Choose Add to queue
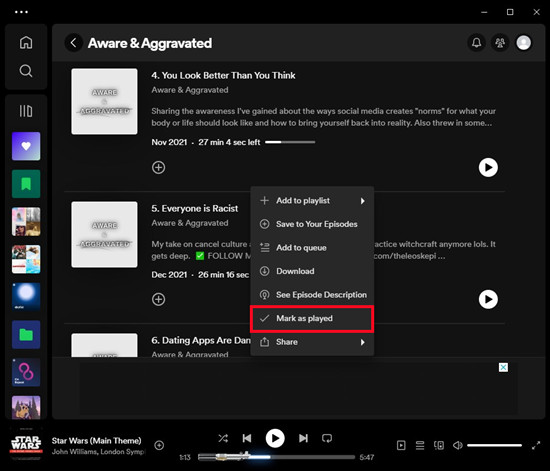The image size is (550, 471). click(x=312, y=248)
